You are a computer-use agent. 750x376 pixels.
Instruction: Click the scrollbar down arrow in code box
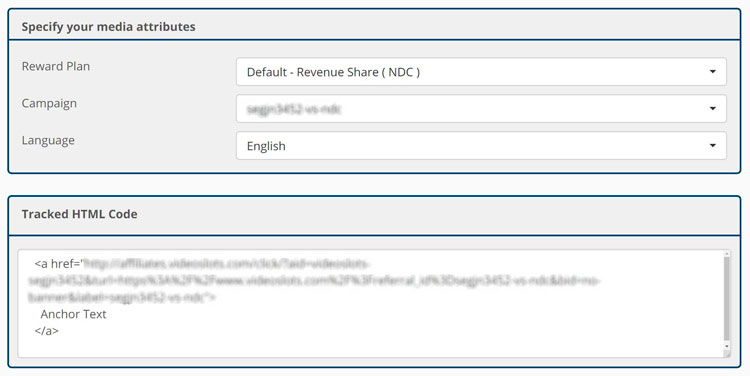[x=727, y=346]
